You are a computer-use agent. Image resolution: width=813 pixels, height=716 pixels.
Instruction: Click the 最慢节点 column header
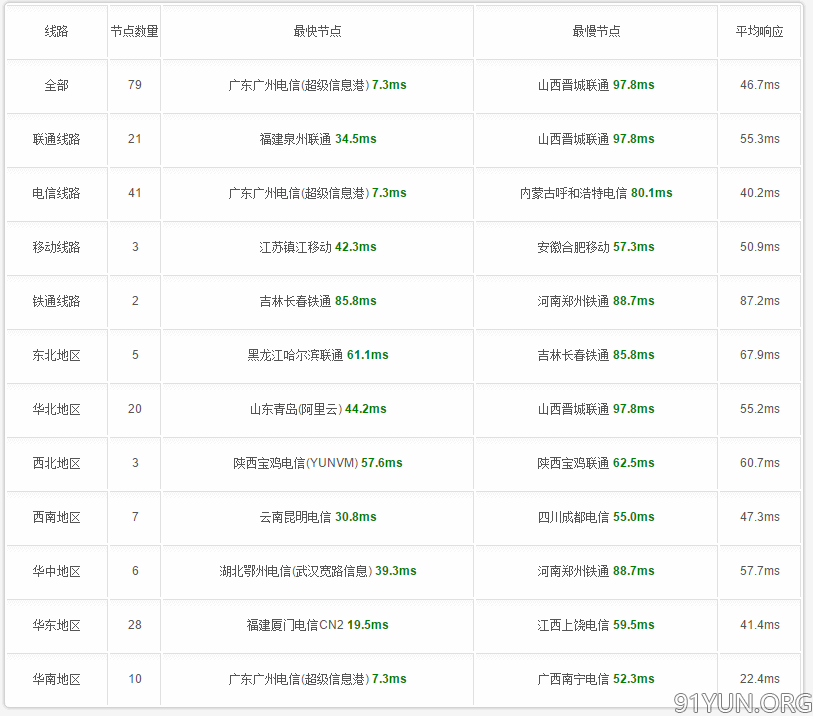coord(596,32)
